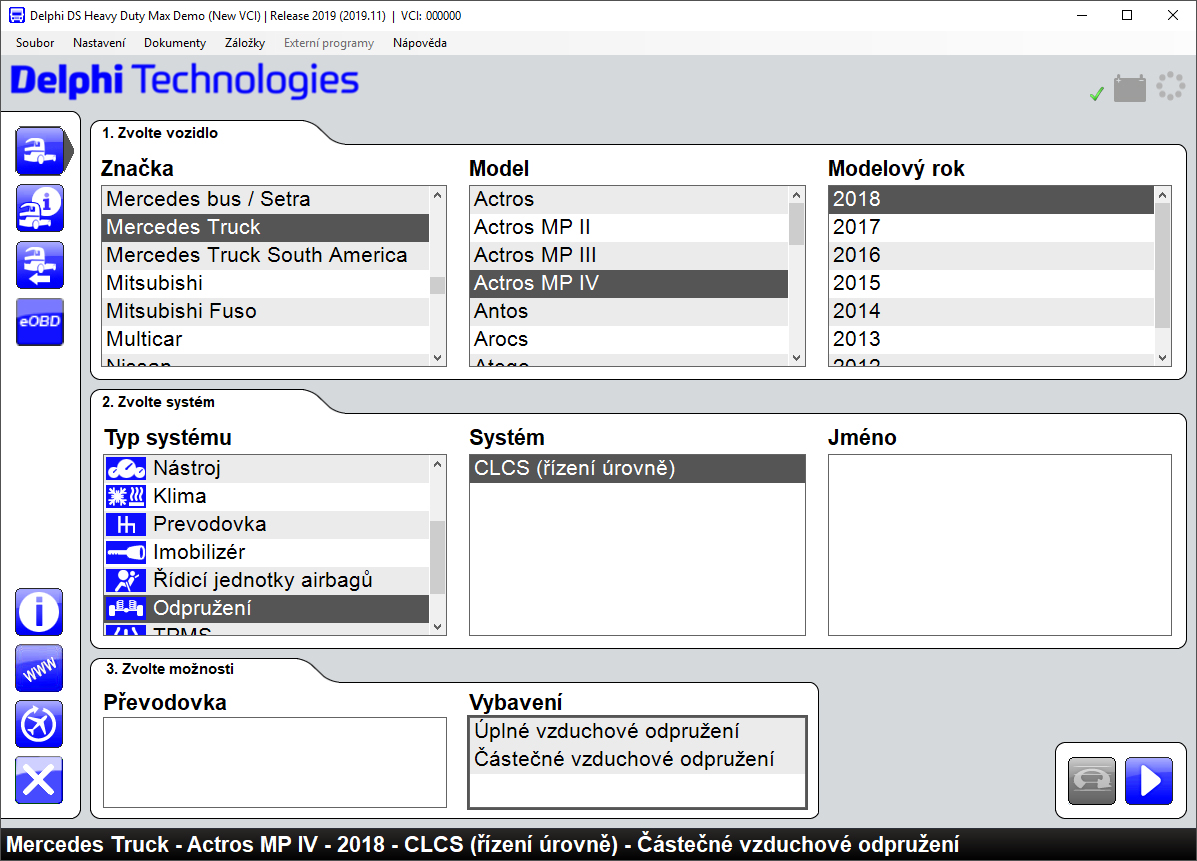Click Značka list scroll-up arrow
The width and height of the screenshot is (1197, 861).
tap(437, 195)
